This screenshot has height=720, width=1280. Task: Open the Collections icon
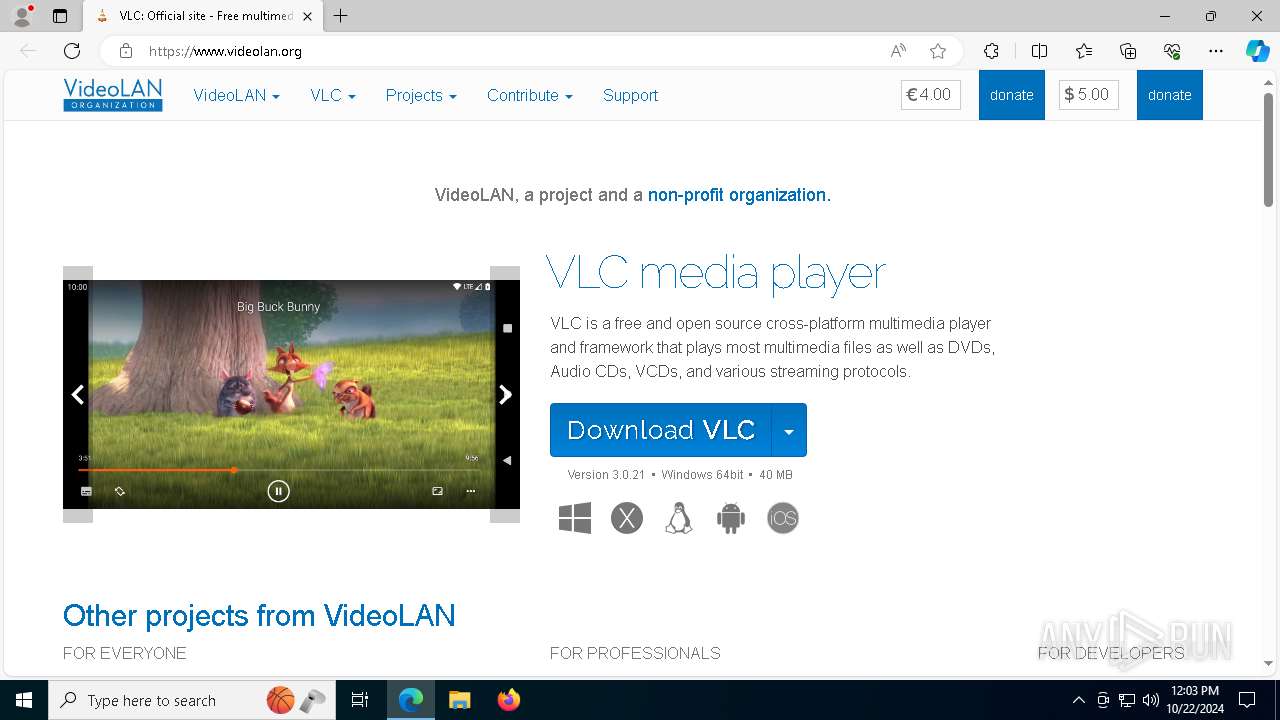(1128, 51)
